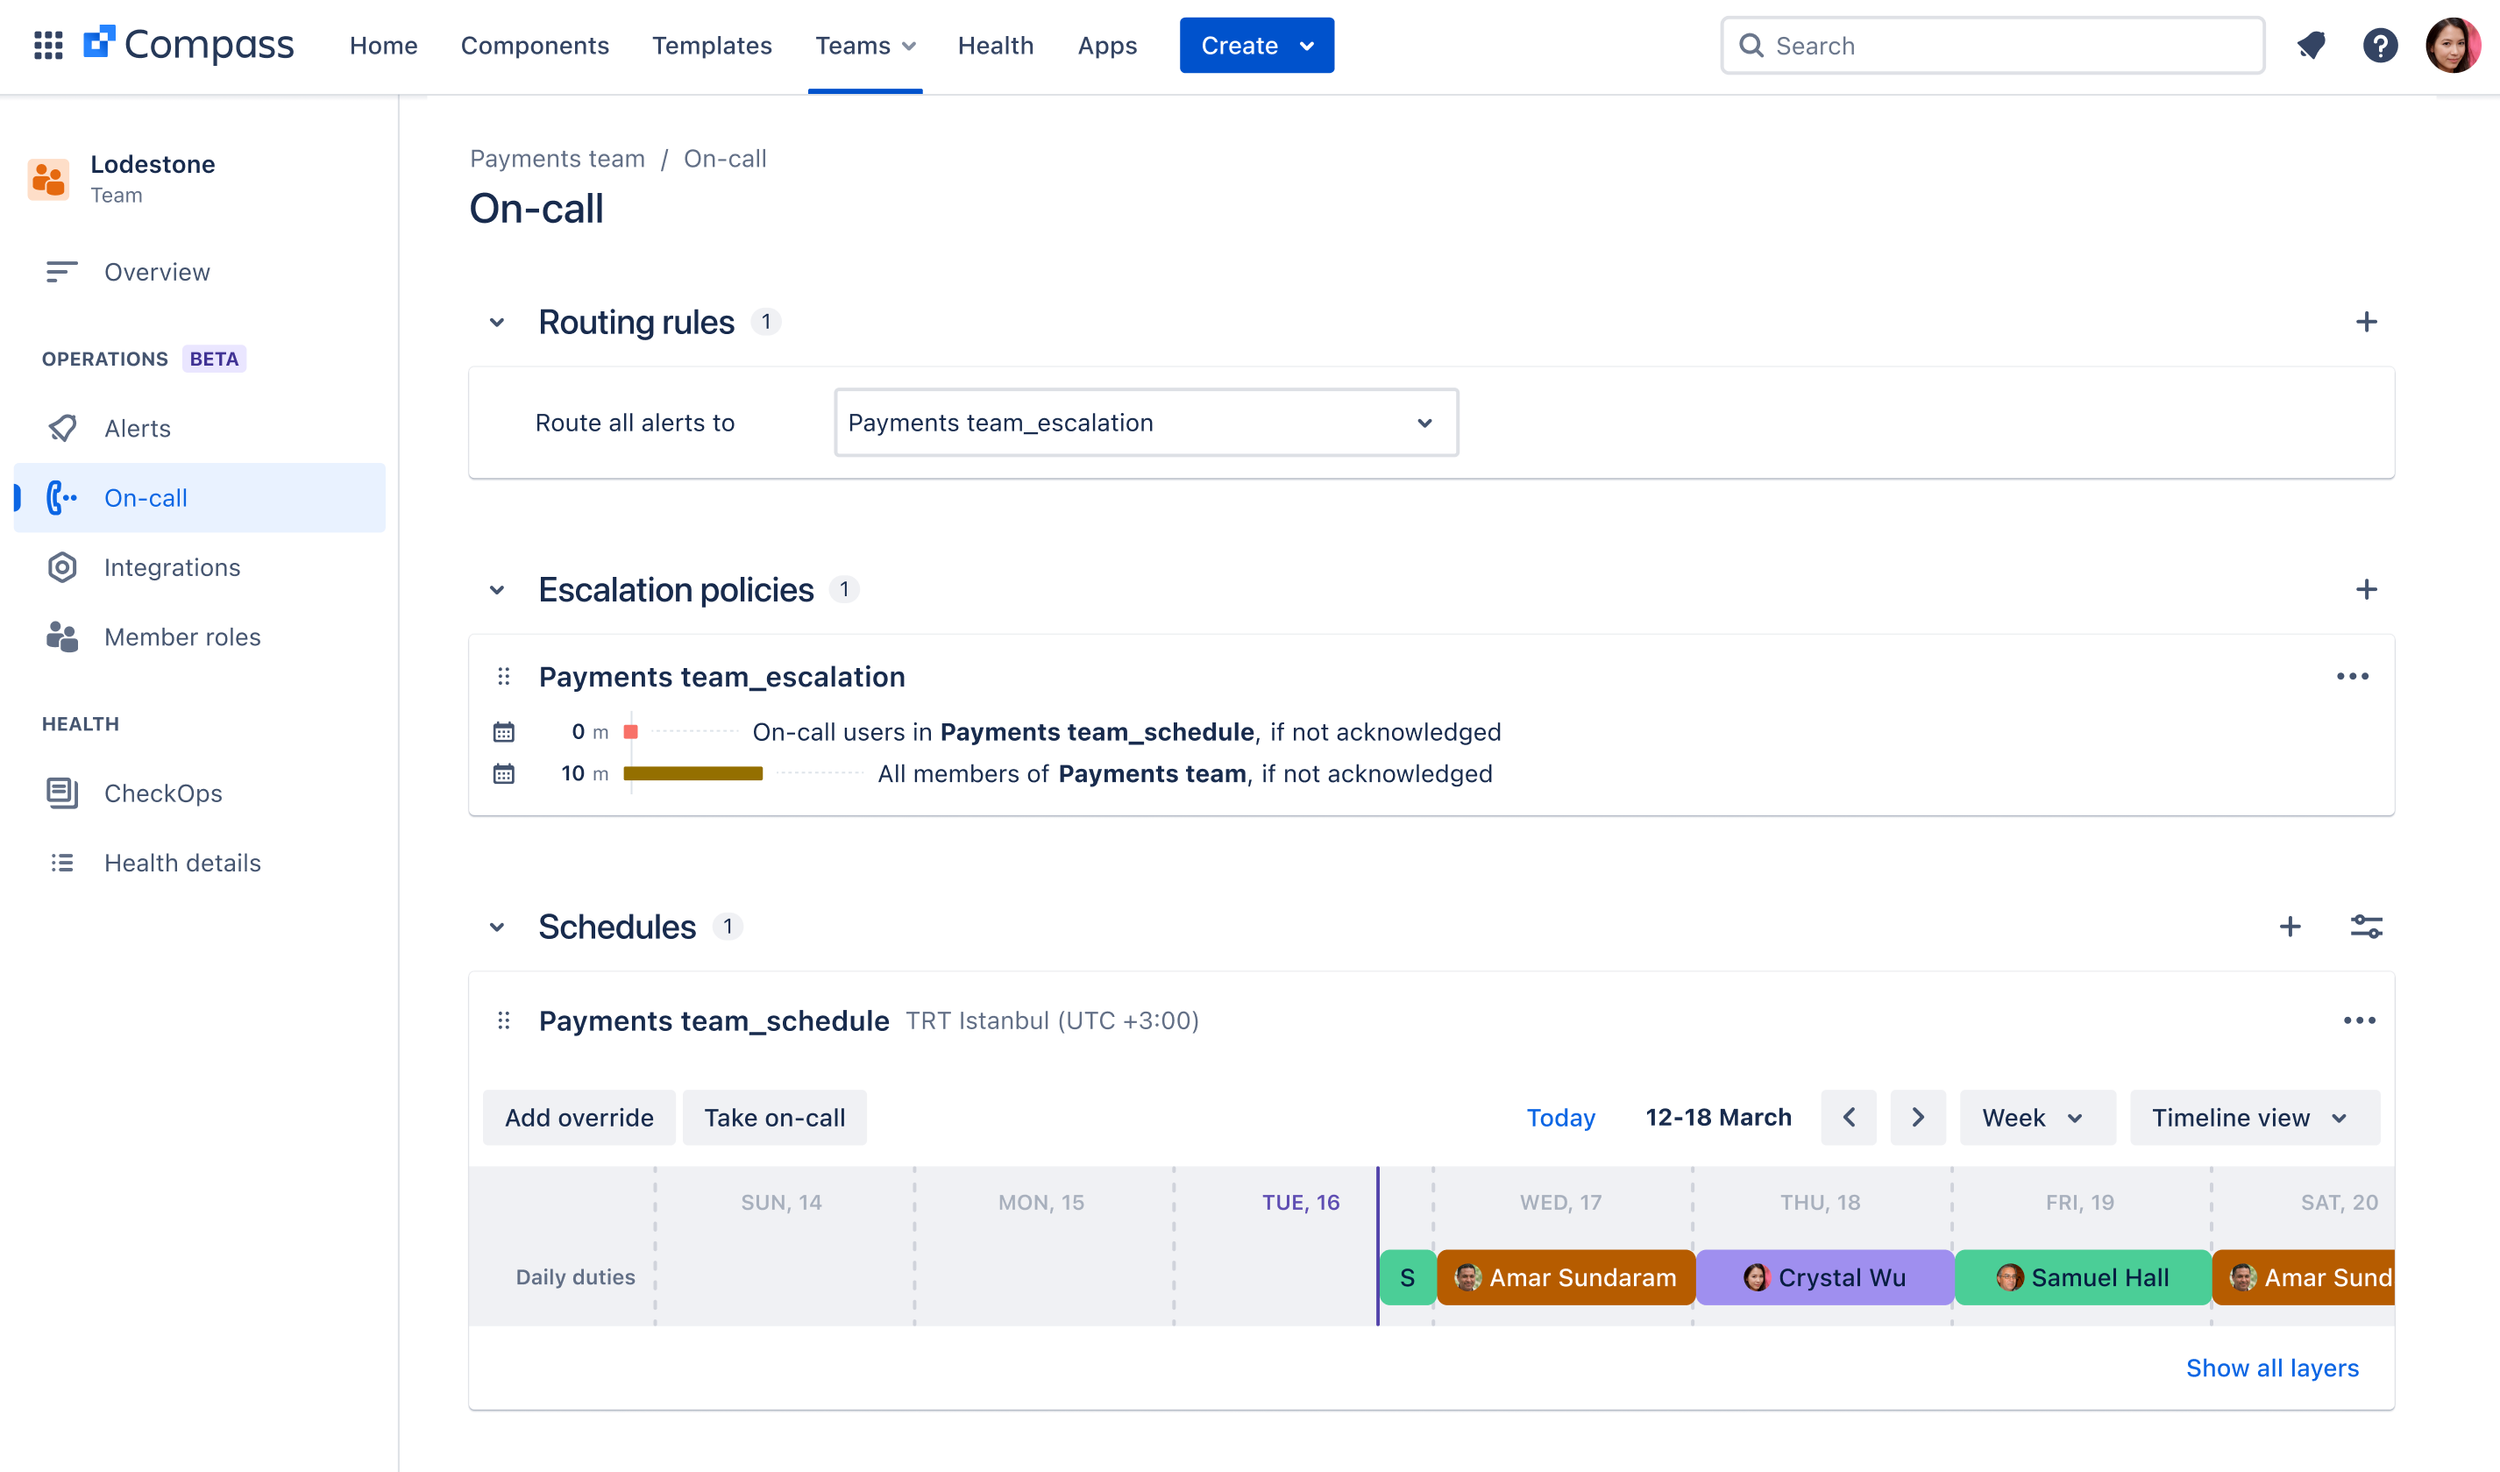This screenshot has width=2500, height=1472.
Task: Click the Search input field
Action: pyautogui.click(x=1990, y=45)
